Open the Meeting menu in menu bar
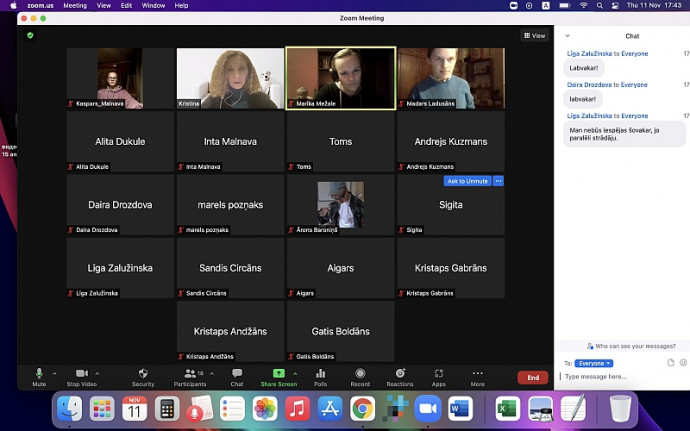This screenshot has width=690, height=431. point(74,5)
